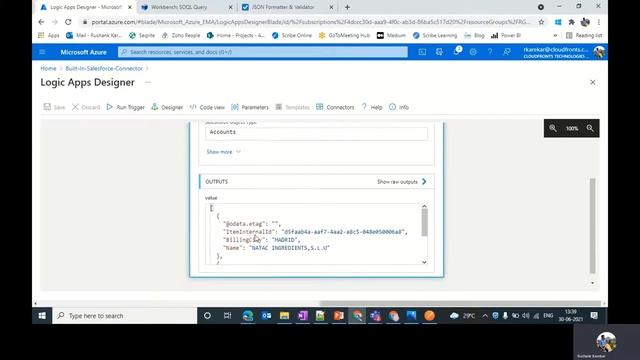The height and width of the screenshot is (360, 640).
Task: Click the Built-In-Salesforce-Connector breadcrumb
Action: click(x=104, y=69)
